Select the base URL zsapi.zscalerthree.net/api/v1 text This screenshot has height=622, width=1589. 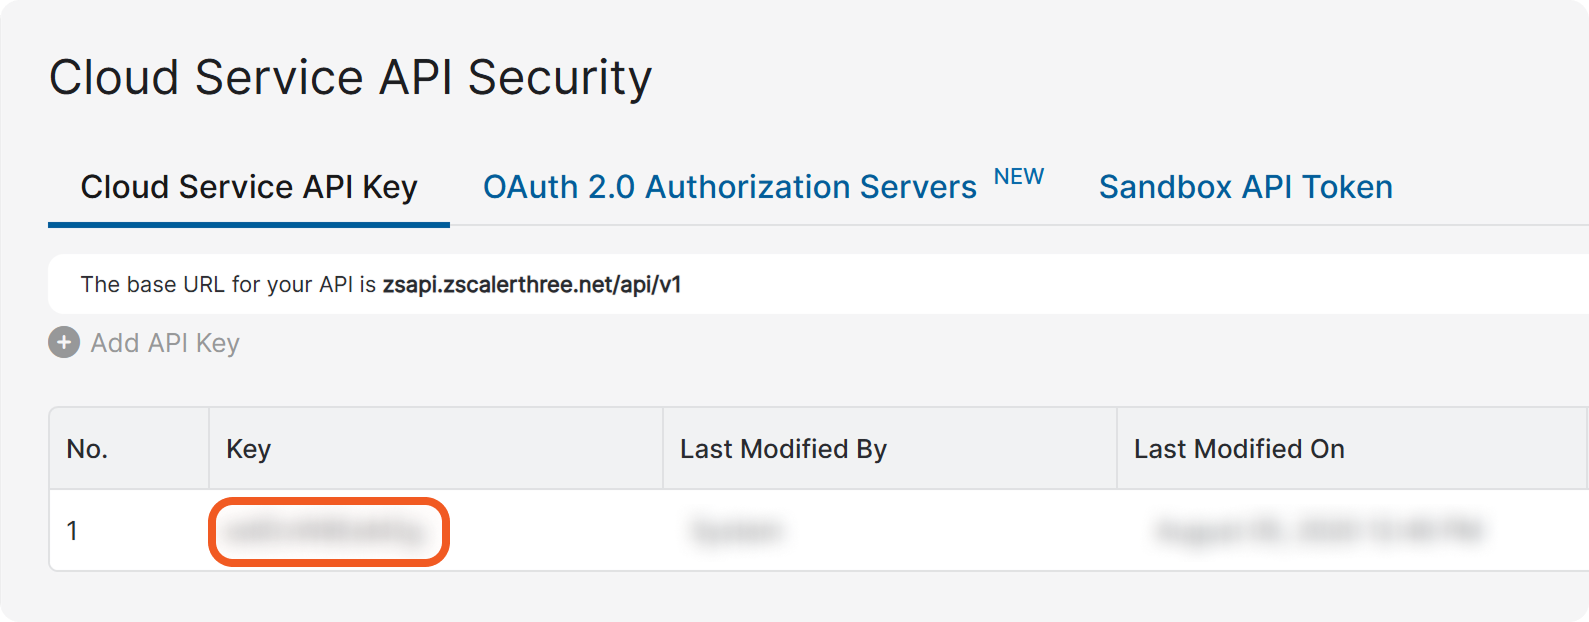click(x=531, y=285)
